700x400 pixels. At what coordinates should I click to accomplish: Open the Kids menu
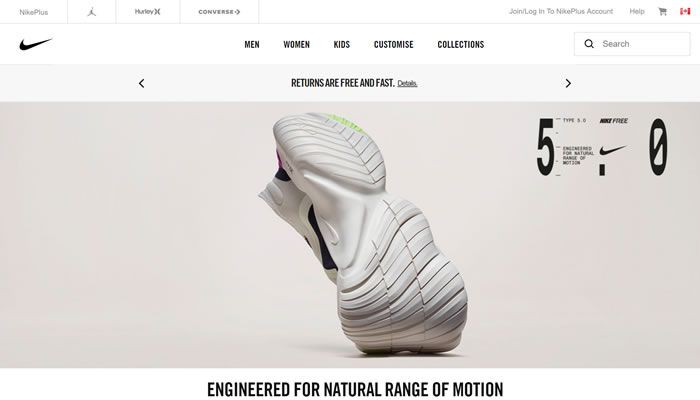(x=342, y=45)
